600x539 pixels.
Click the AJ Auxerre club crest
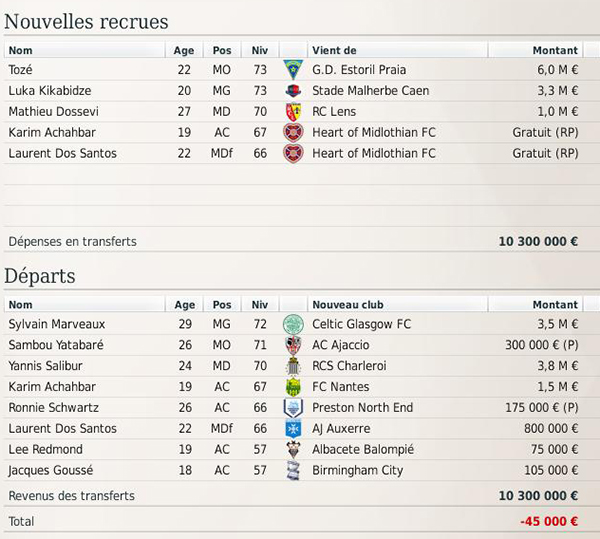pyautogui.click(x=293, y=428)
